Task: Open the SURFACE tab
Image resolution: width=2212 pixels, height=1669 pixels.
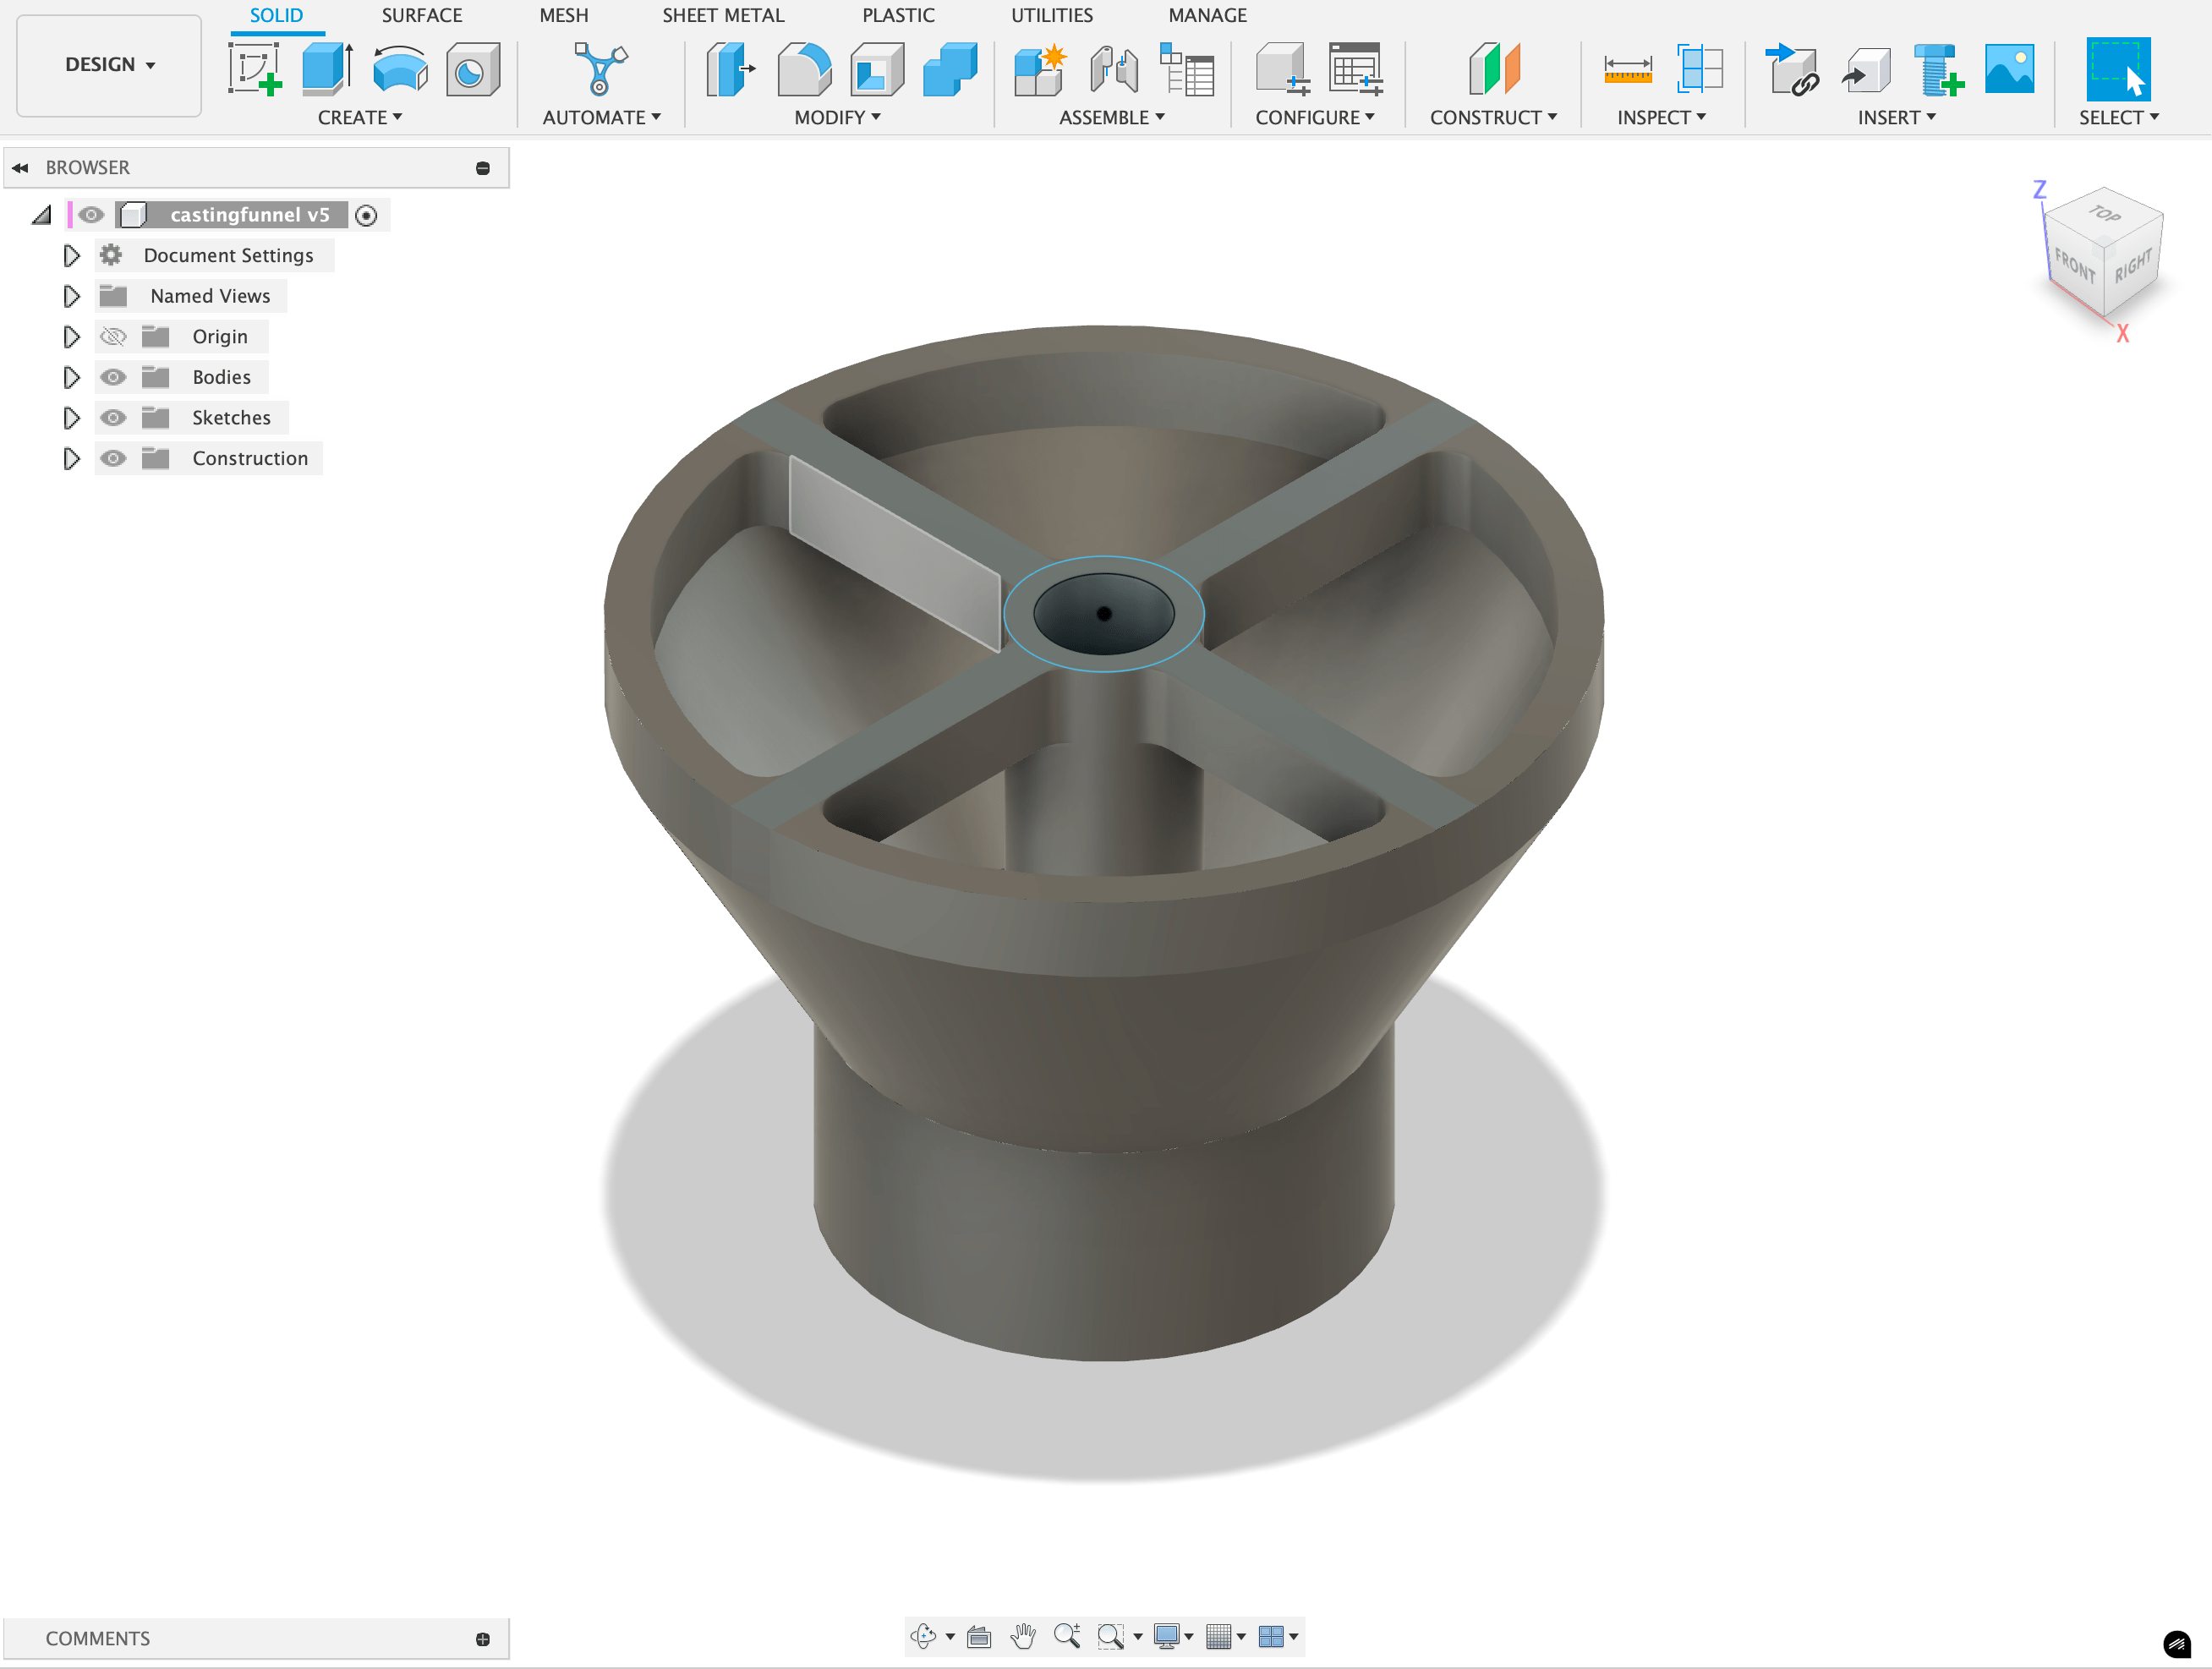Action: [421, 15]
